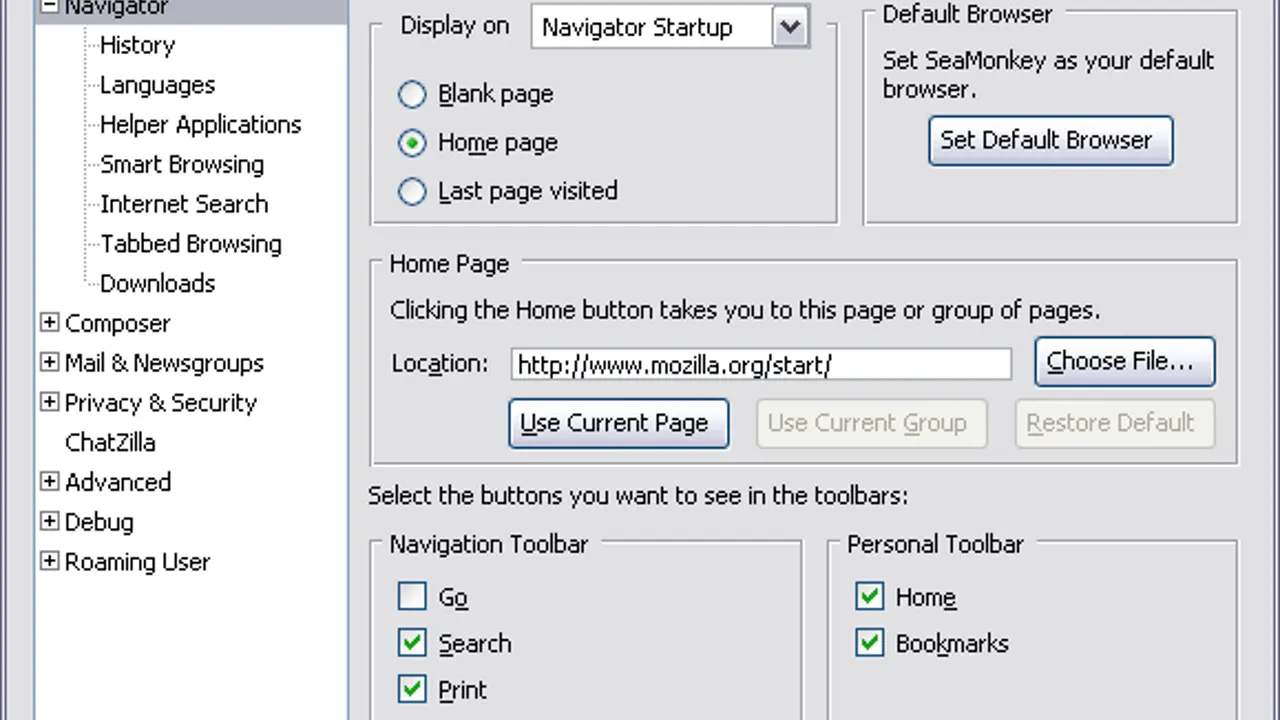Select the Blank page radio button
This screenshot has width=1280, height=720.
412,95
